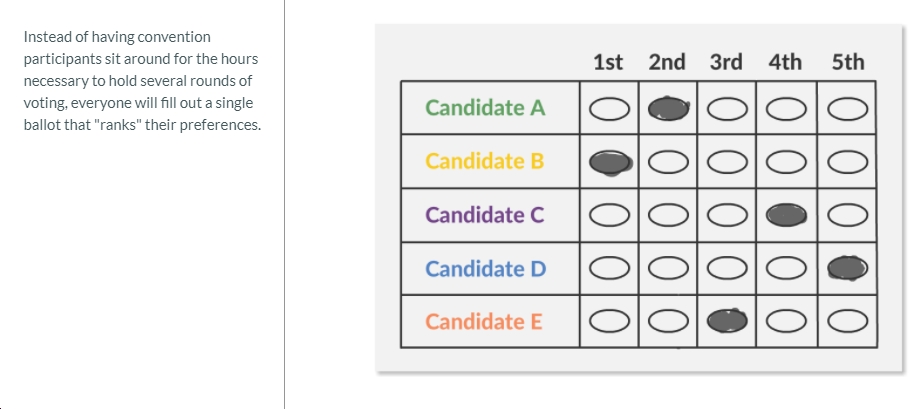Image resolution: width=923 pixels, height=409 pixels.
Task: Select 1st choice bubble for Candidate E
Action: [x=609, y=321]
